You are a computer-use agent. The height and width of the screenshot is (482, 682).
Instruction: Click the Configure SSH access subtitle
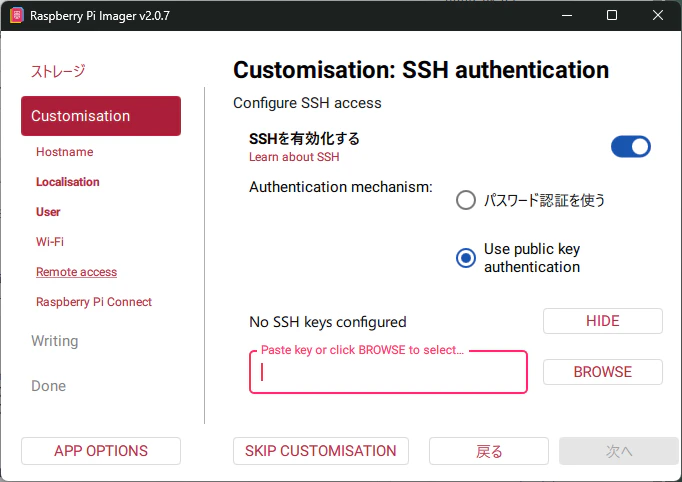[x=308, y=103]
